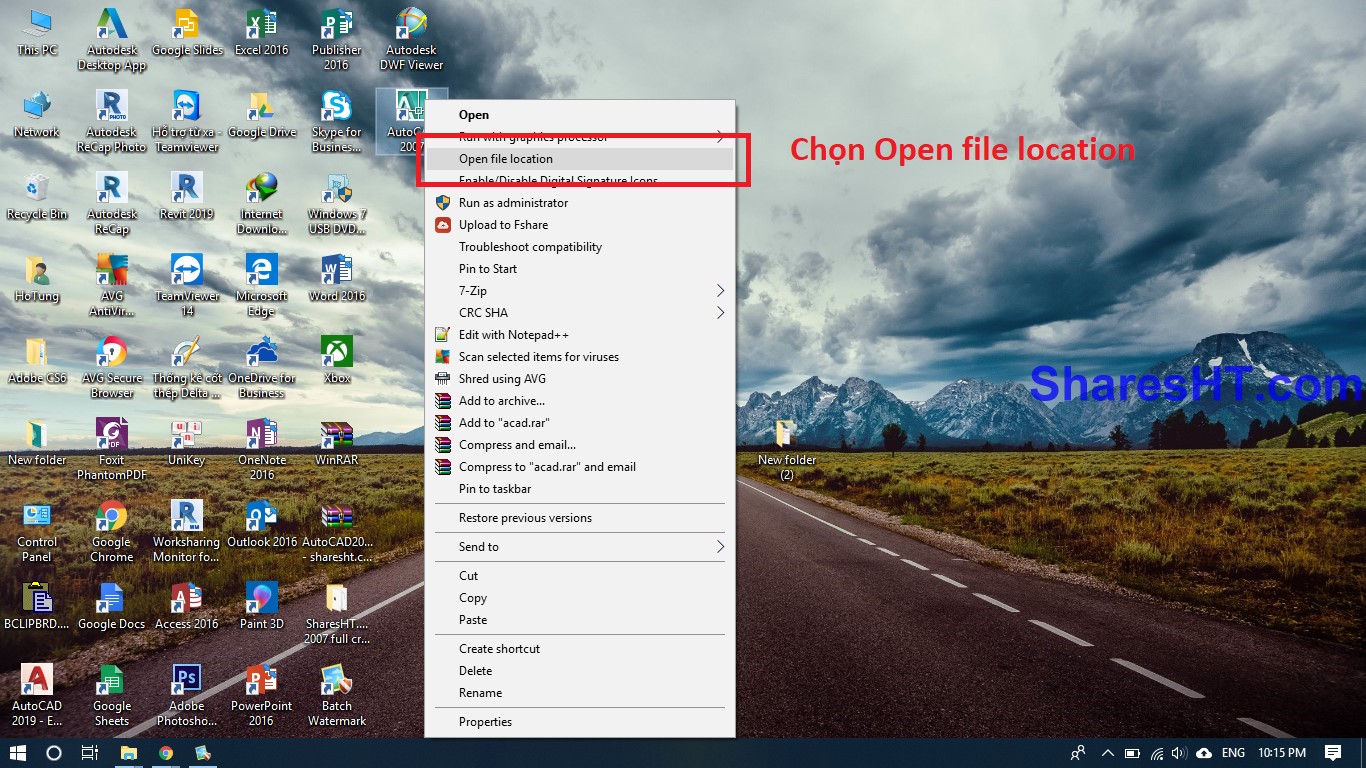Click the New folder (2) icon
The width and height of the screenshot is (1366, 768).
[787, 450]
